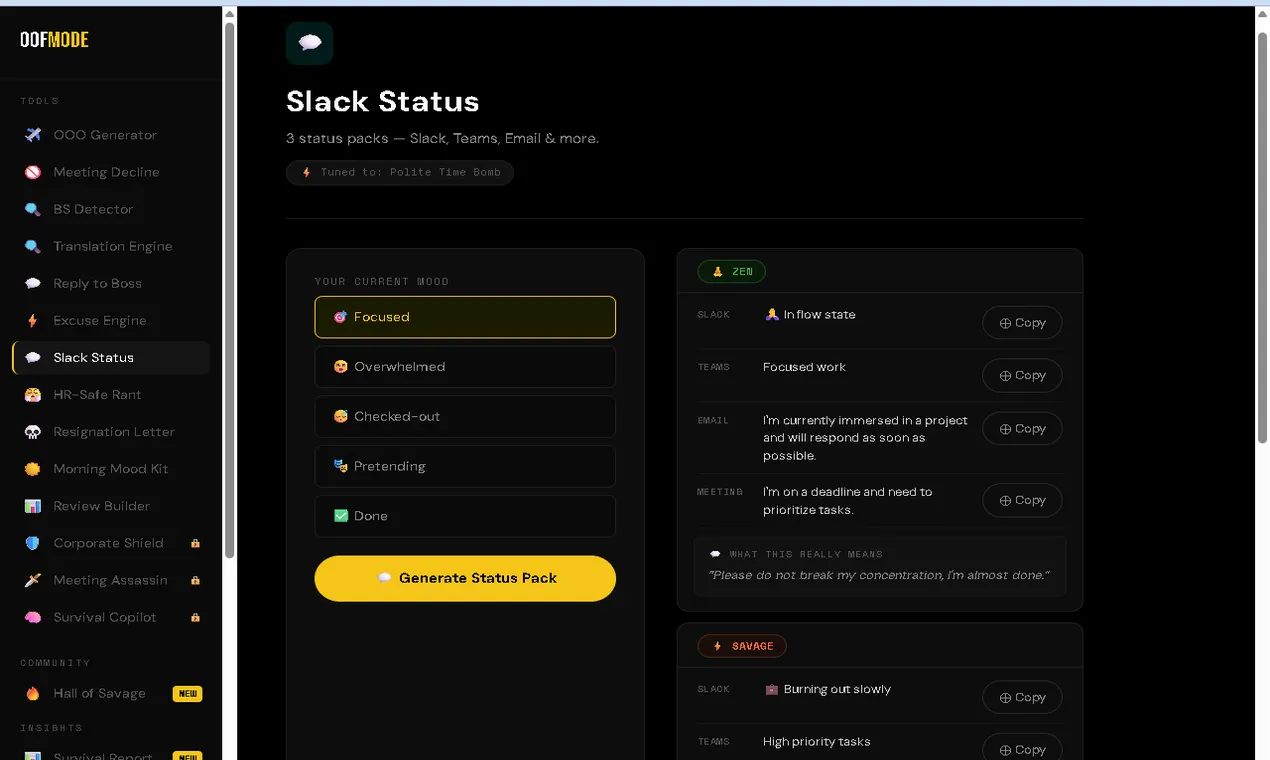Open the Translation Engine tool
1270x760 pixels.
[x=111, y=246]
